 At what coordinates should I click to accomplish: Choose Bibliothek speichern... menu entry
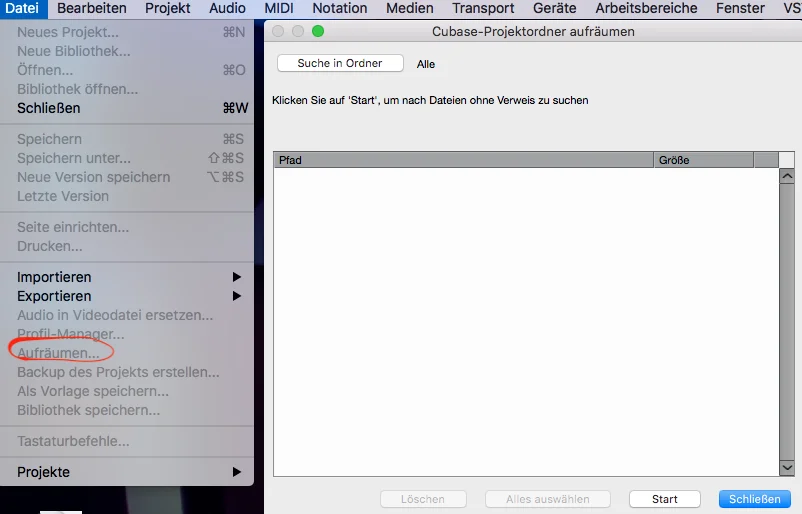click(127, 410)
